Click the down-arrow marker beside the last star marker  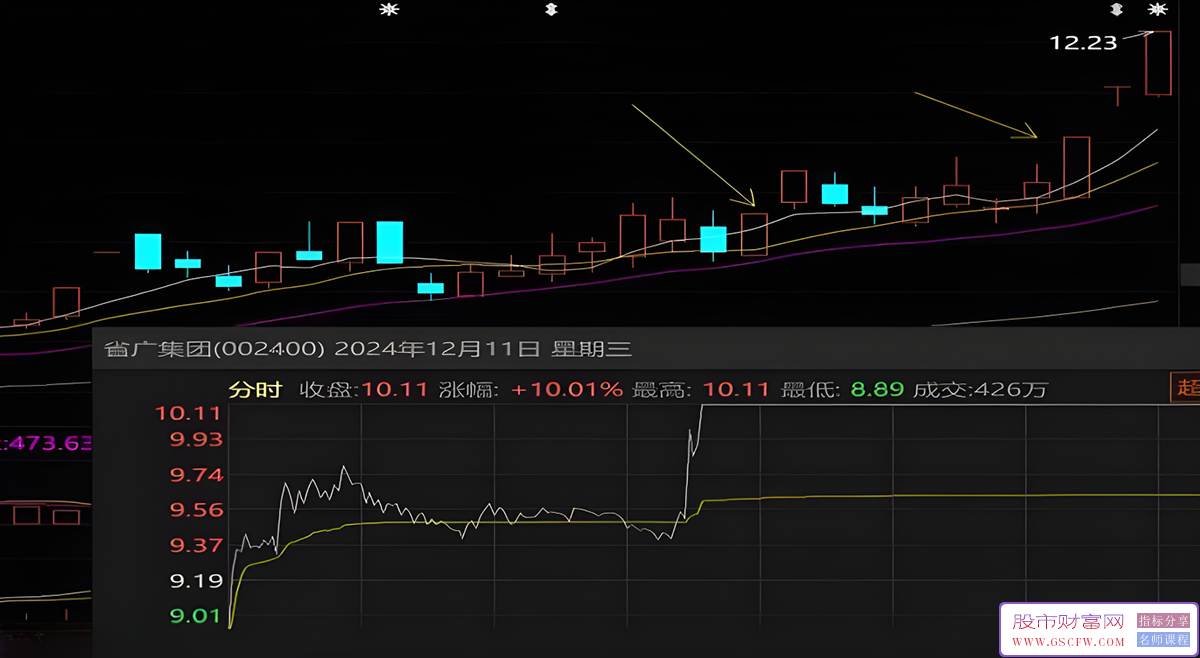1117,10
